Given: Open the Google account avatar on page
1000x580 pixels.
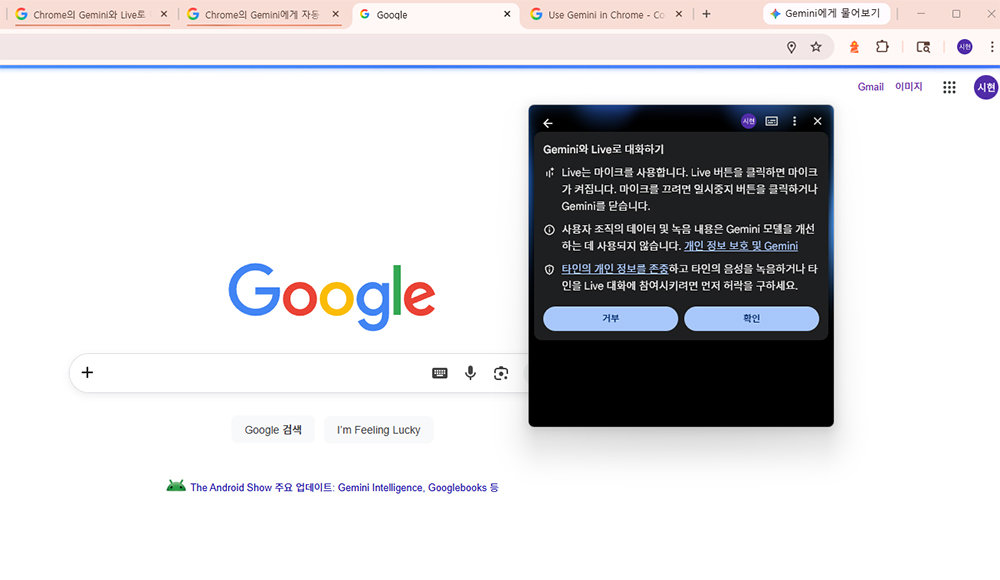Looking at the screenshot, I should click(x=986, y=87).
